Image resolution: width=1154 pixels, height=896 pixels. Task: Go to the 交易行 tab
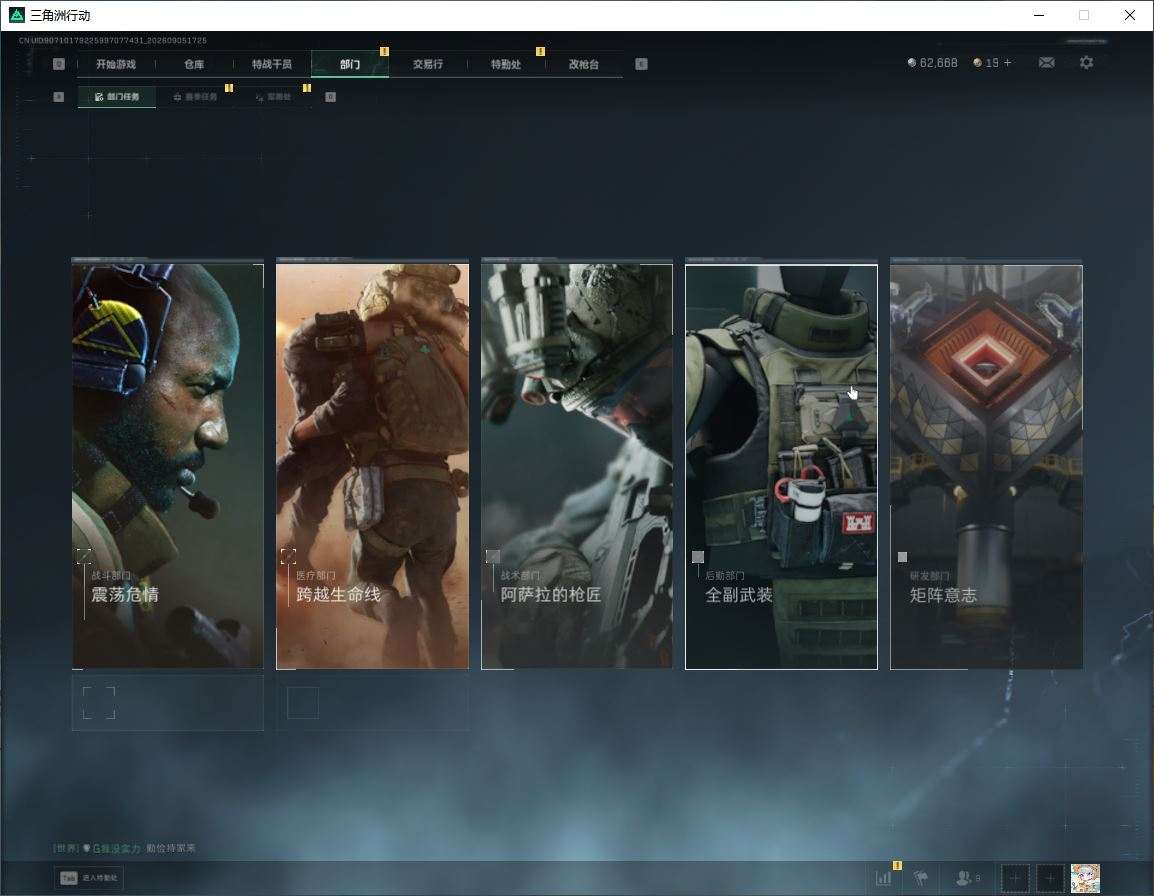coord(428,64)
